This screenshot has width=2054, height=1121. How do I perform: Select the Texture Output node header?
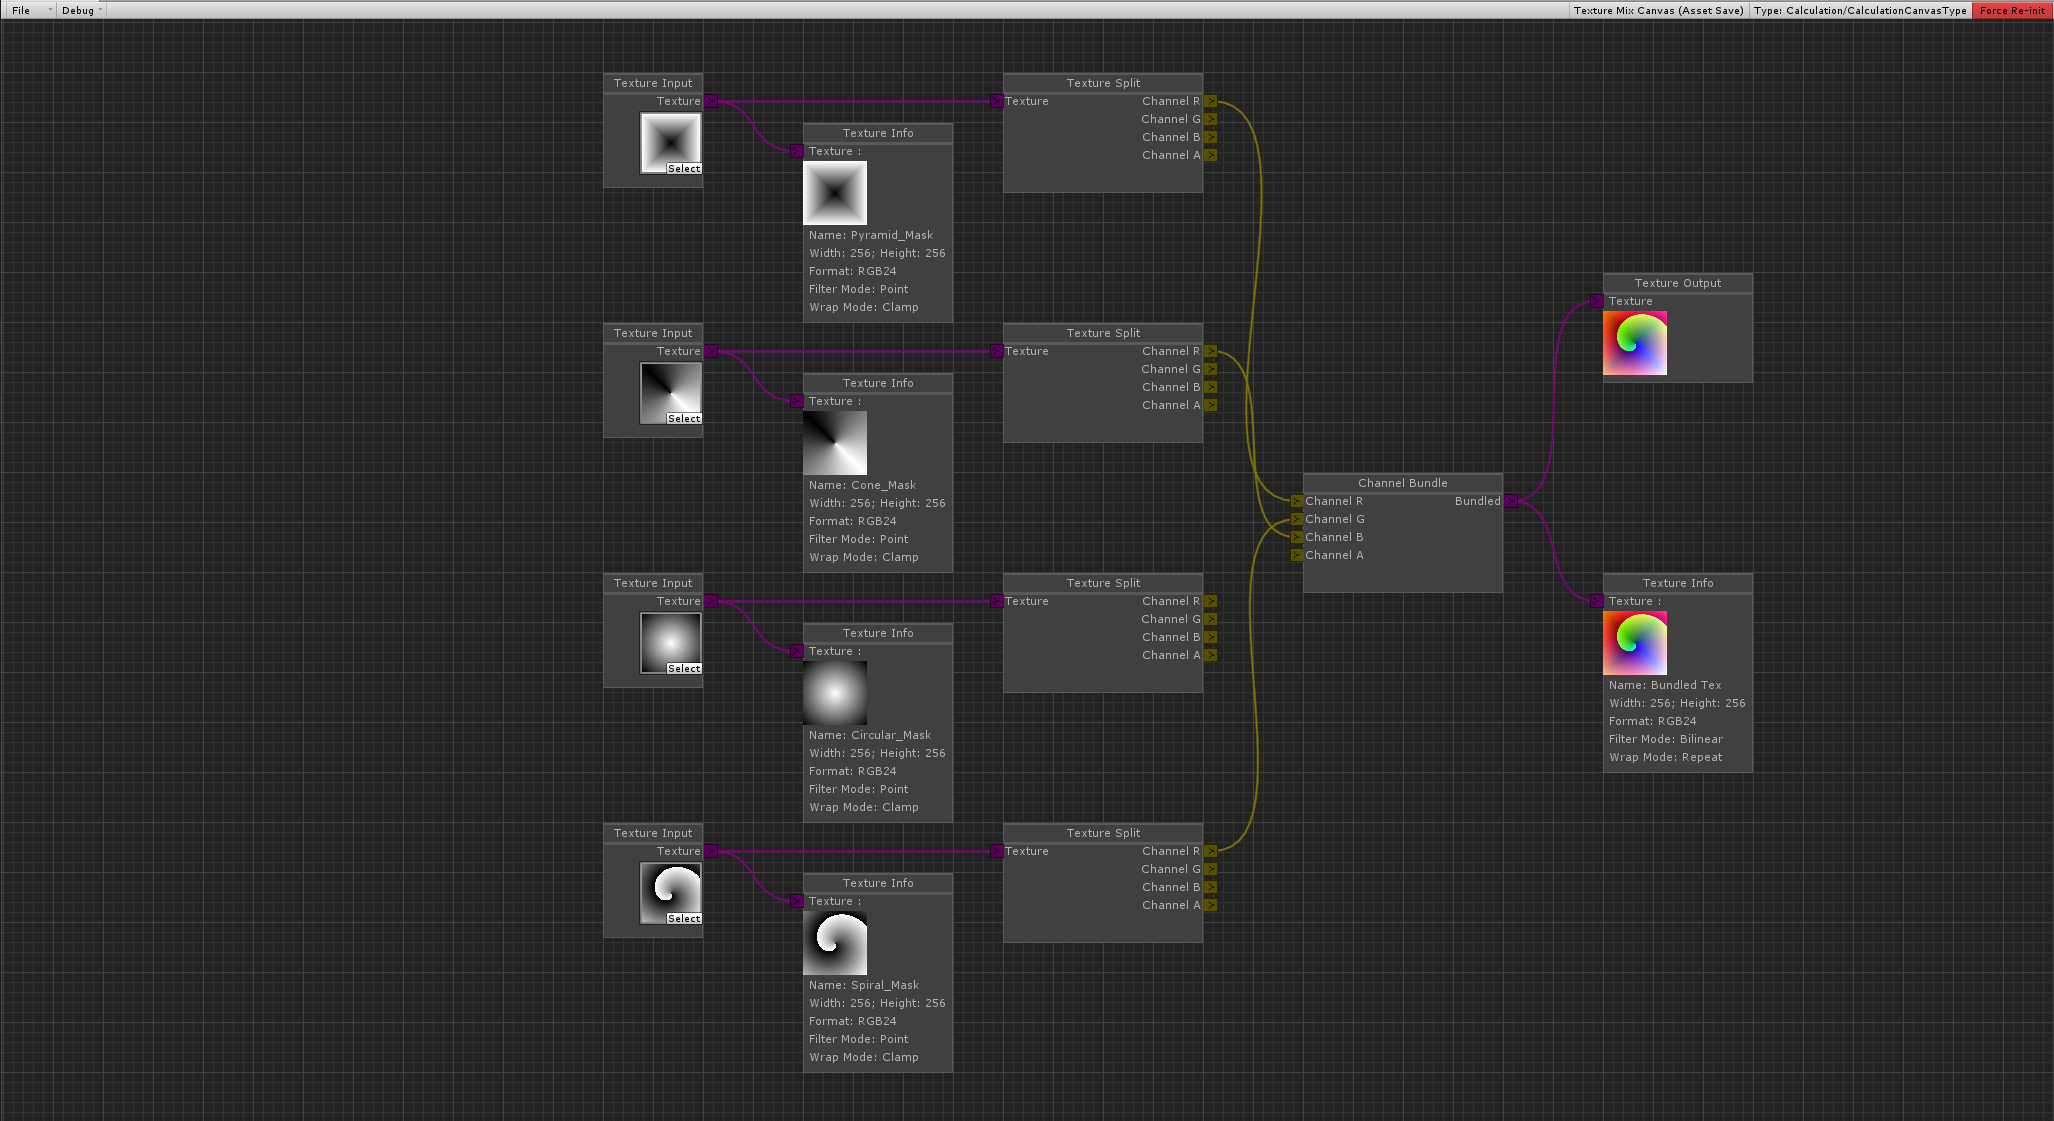tap(1677, 283)
